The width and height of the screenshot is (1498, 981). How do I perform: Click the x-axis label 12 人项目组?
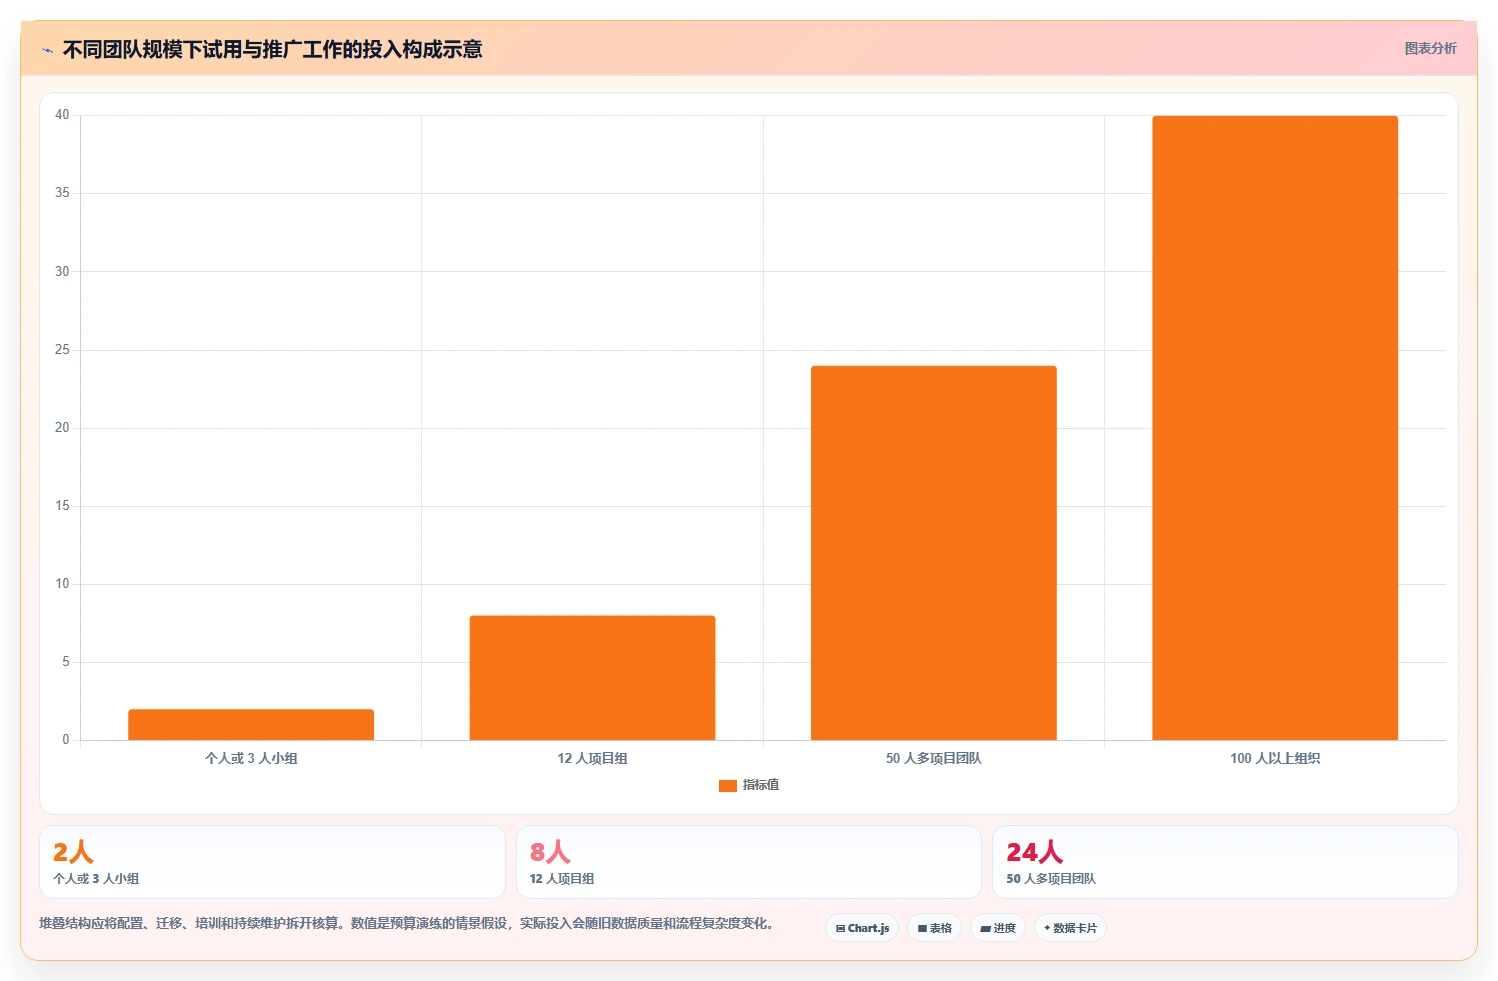tap(592, 758)
